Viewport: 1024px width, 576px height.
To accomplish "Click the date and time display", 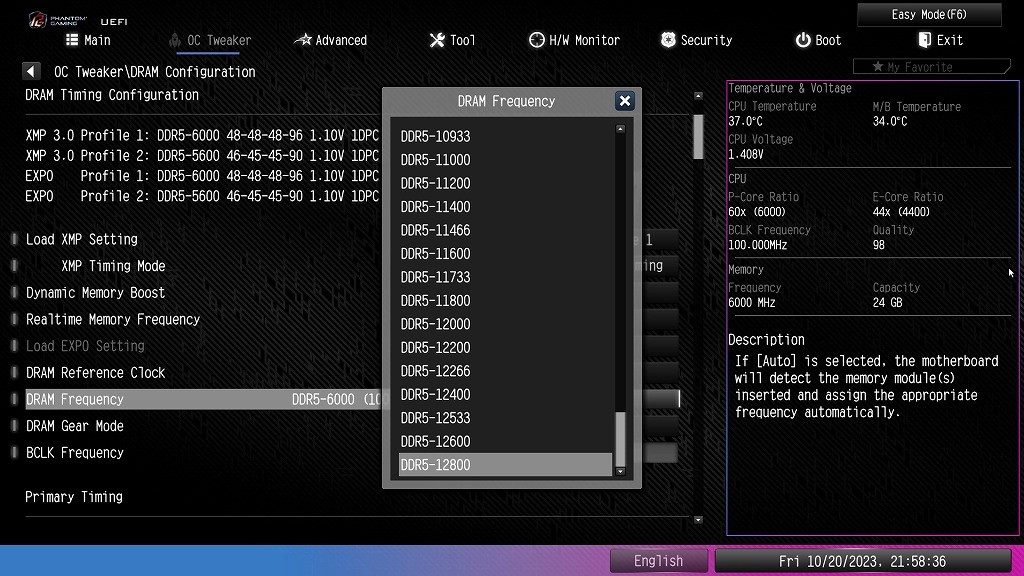I will [862, 561].
